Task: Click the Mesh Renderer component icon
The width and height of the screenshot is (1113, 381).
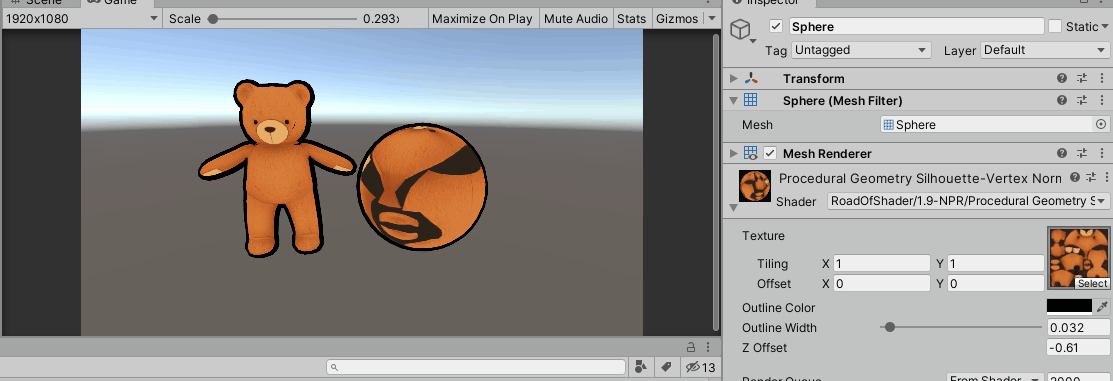Action: [x=750, y=153]
